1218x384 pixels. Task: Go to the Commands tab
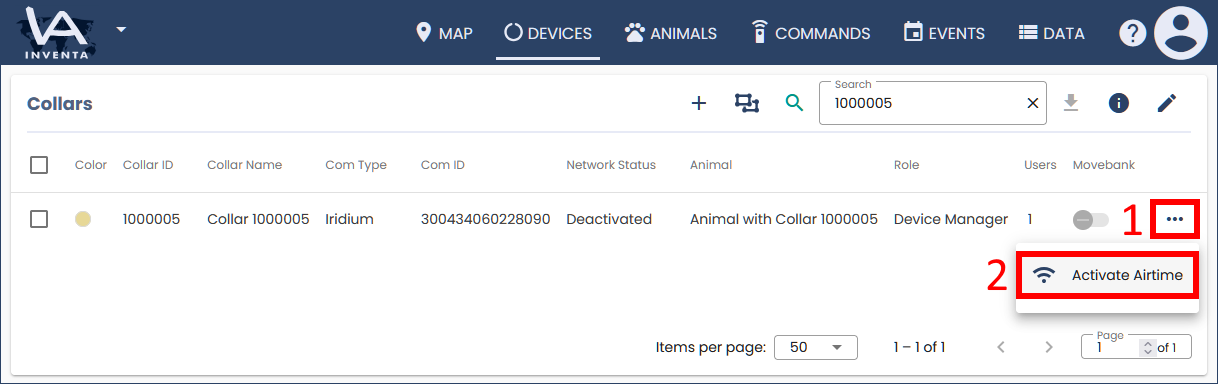point(811,33)
